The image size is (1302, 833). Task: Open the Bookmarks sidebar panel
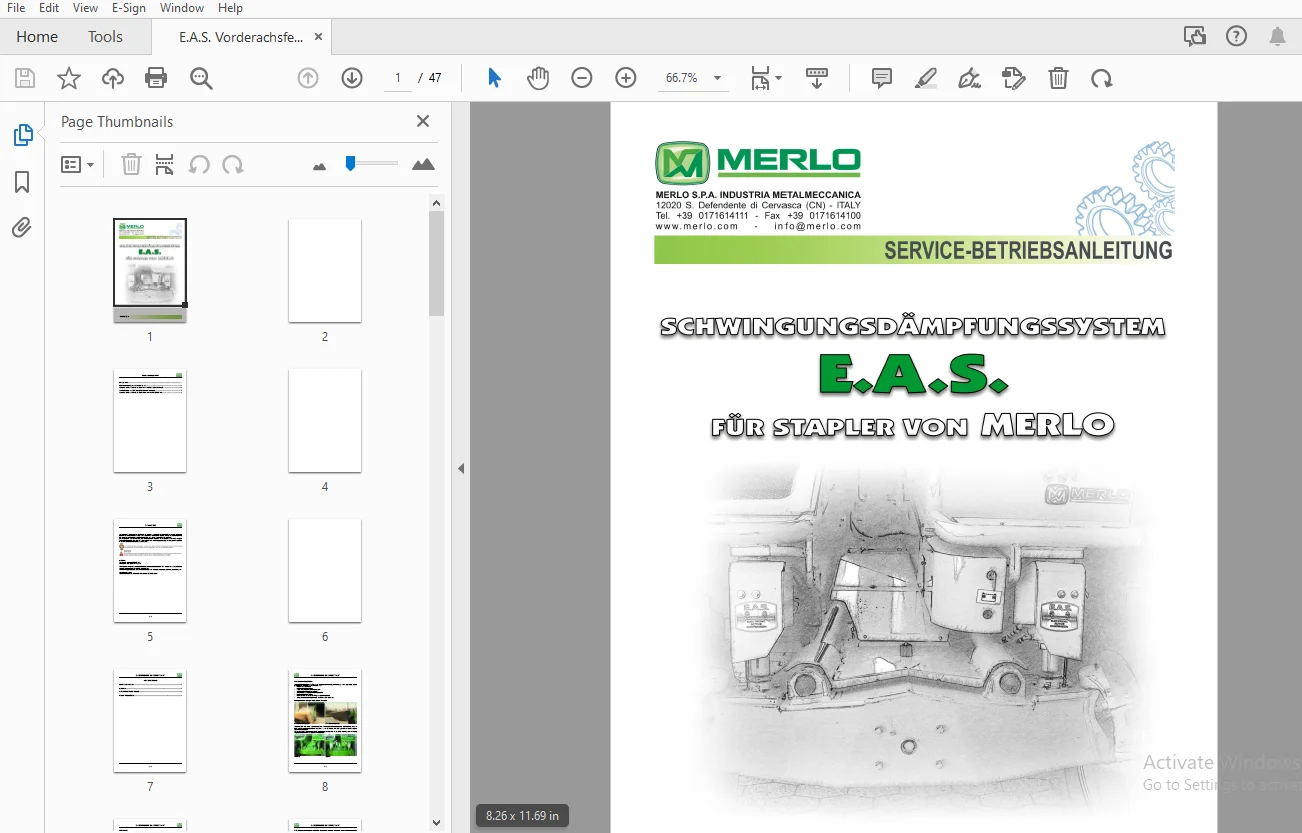coord(22,182)
